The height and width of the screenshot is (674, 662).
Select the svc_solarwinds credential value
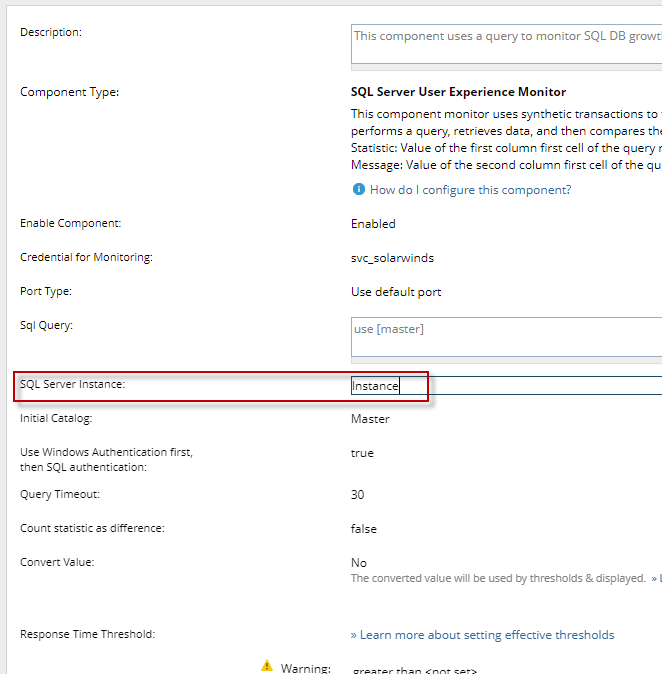pyautogui.click(x=392, y=258)
